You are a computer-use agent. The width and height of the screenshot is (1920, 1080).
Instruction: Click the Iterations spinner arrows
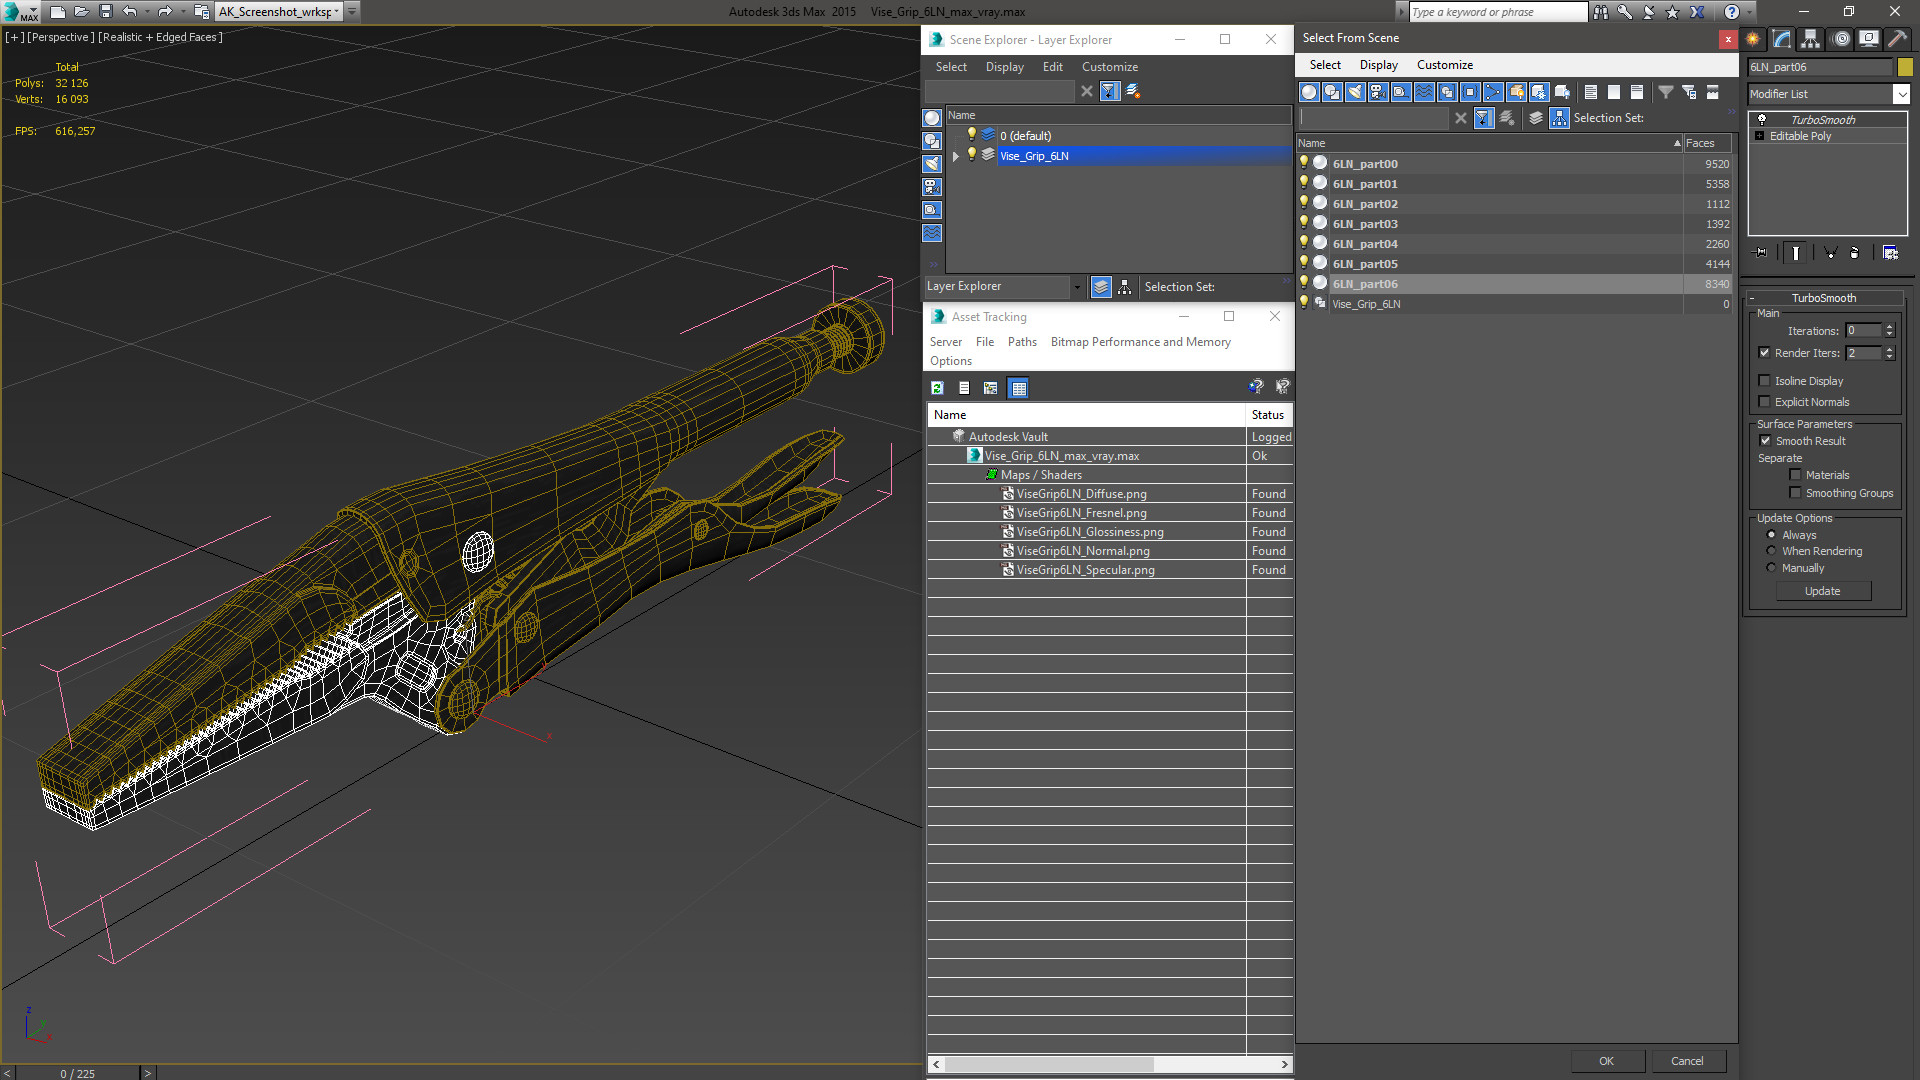pos(1889,331)
